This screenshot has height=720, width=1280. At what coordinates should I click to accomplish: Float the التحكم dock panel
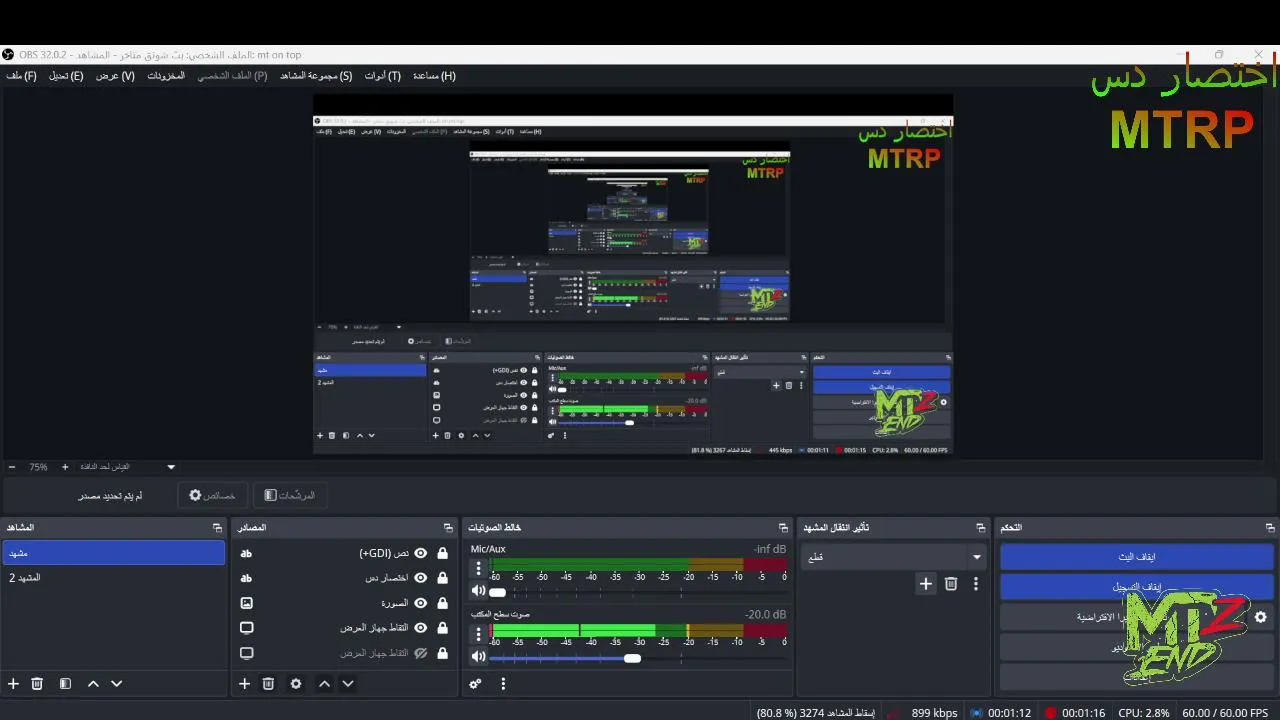click(1270, 527)
